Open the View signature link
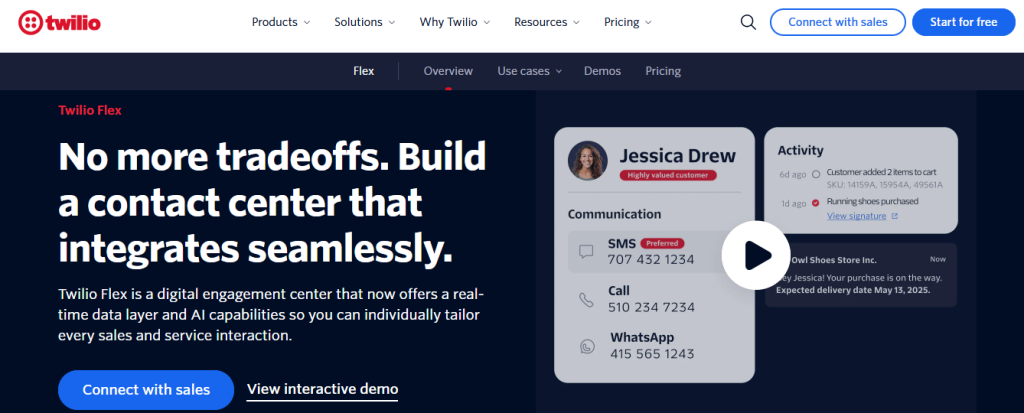Screen dimensions: 1024x413 [856, 216]
